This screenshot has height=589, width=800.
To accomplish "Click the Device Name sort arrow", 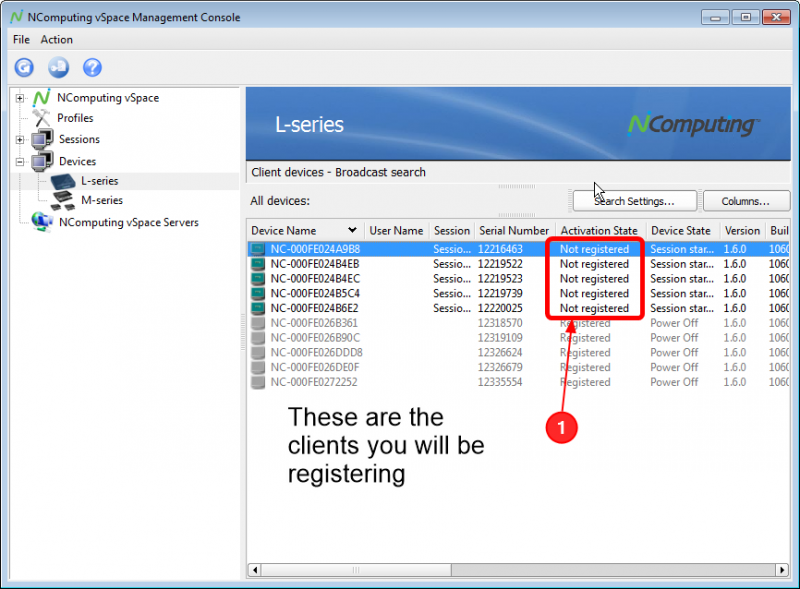I will [352, 230].
